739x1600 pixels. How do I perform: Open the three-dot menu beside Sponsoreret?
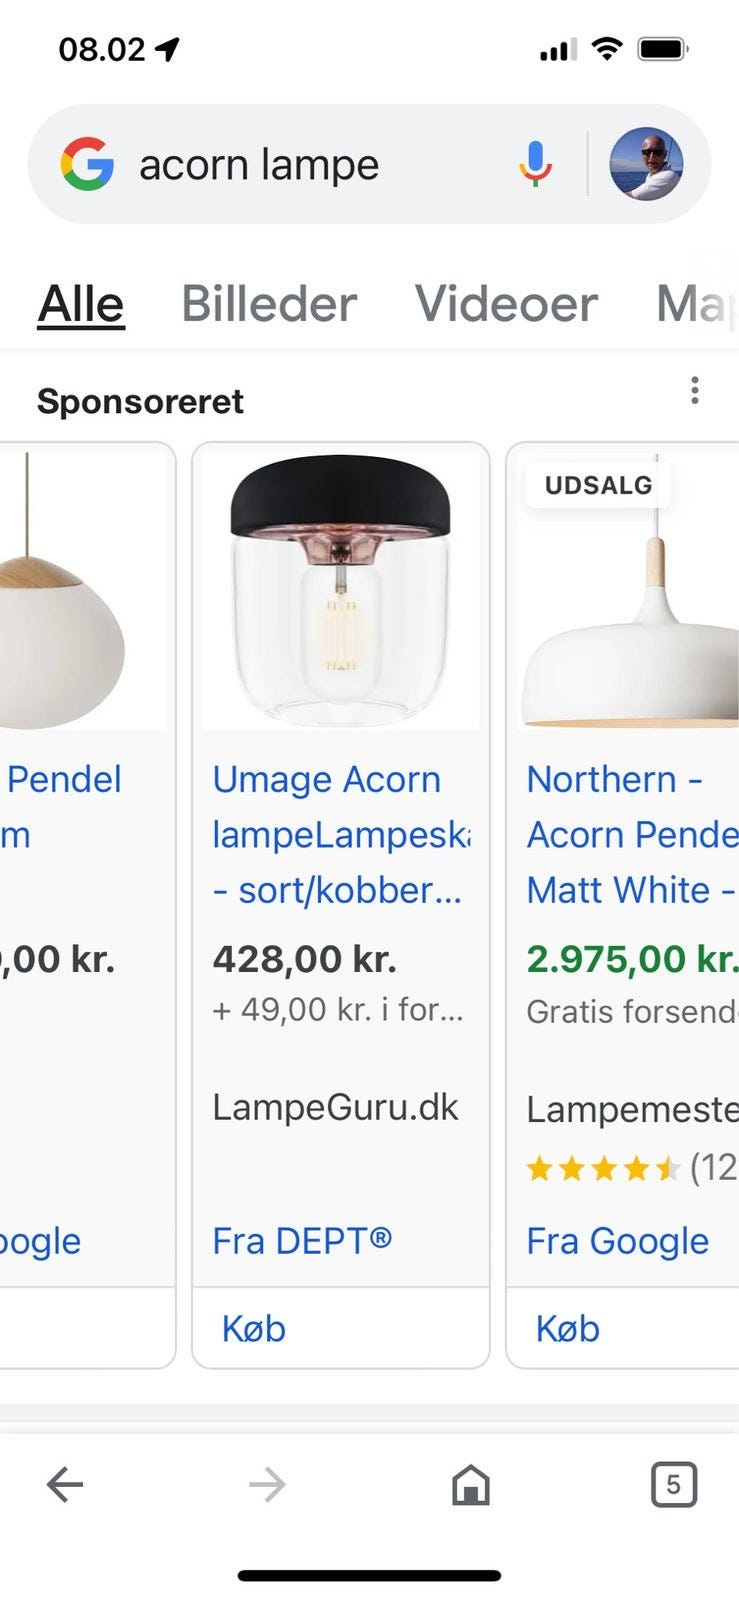(x=695, y=391)
